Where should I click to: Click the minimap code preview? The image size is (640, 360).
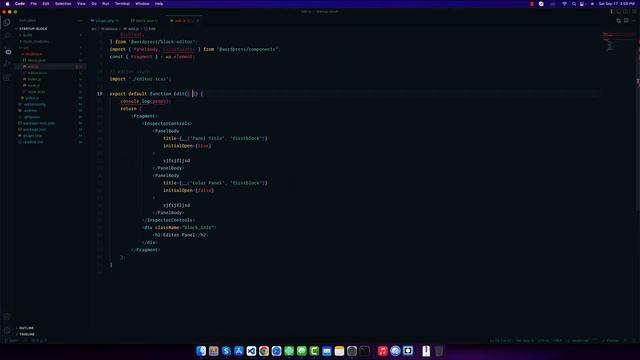click(618, 41)
